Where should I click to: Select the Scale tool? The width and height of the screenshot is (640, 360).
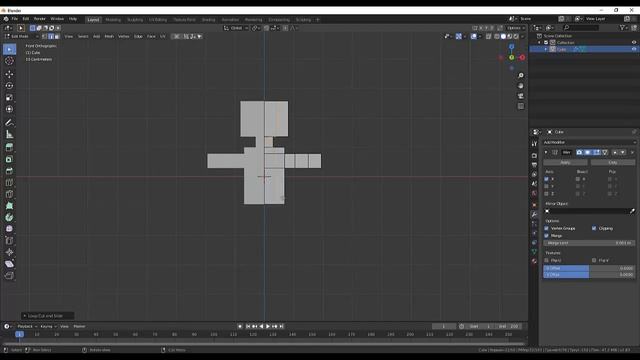coord(9,98)
